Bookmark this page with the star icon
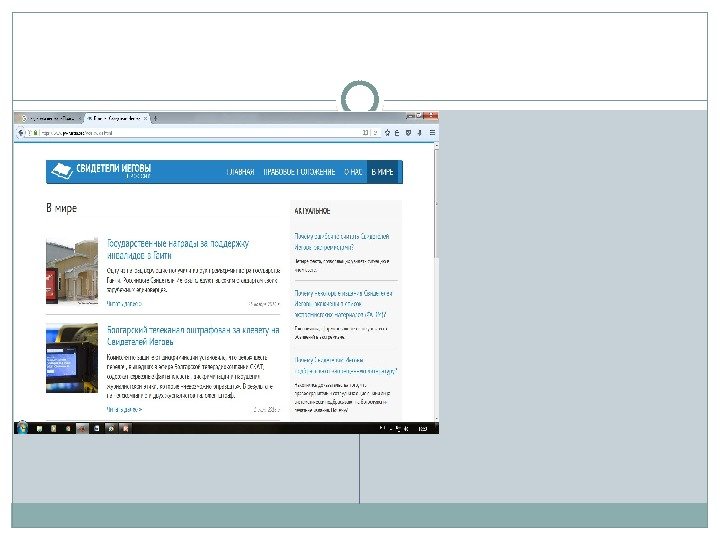Image resolution: width=720 pixels, height=540 pixels. pyautogui.click(x=387, y=133)
